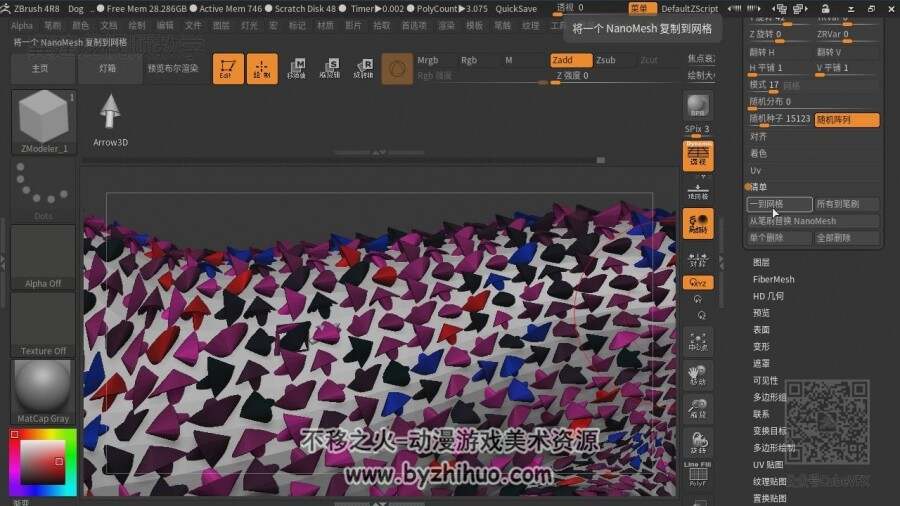The height and width of the screenshot is (506, 900).
Task: Toggle the orange XYZ rotation icon
Action: 698,283
